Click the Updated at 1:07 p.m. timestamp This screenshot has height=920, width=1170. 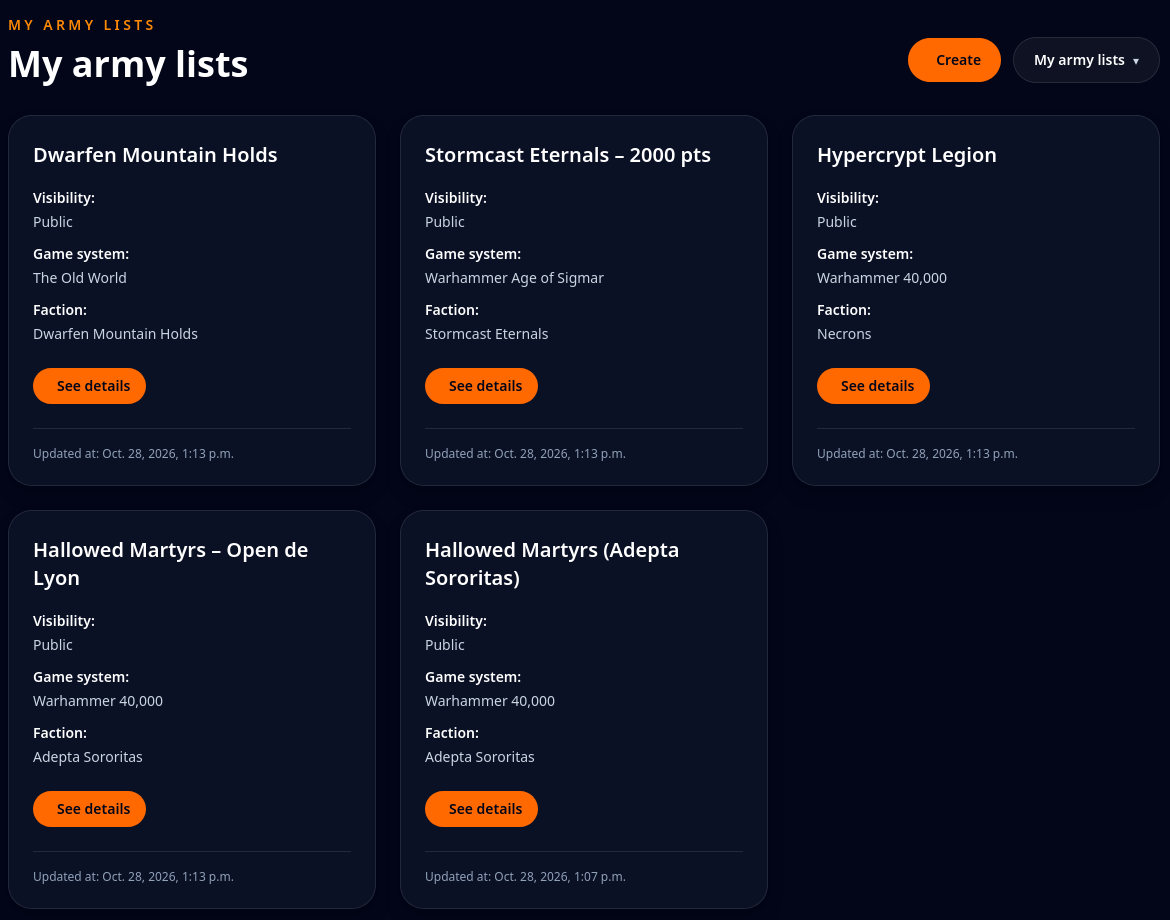525,877
